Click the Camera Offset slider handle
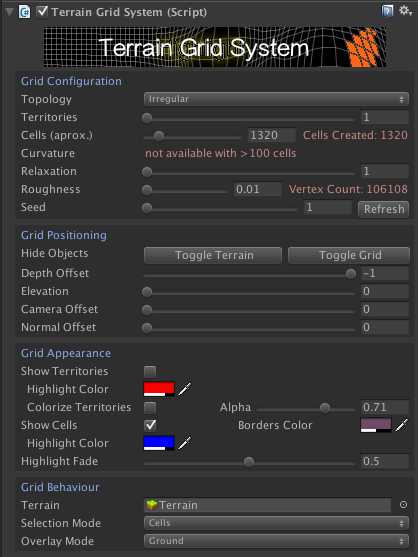 point(147,310)
